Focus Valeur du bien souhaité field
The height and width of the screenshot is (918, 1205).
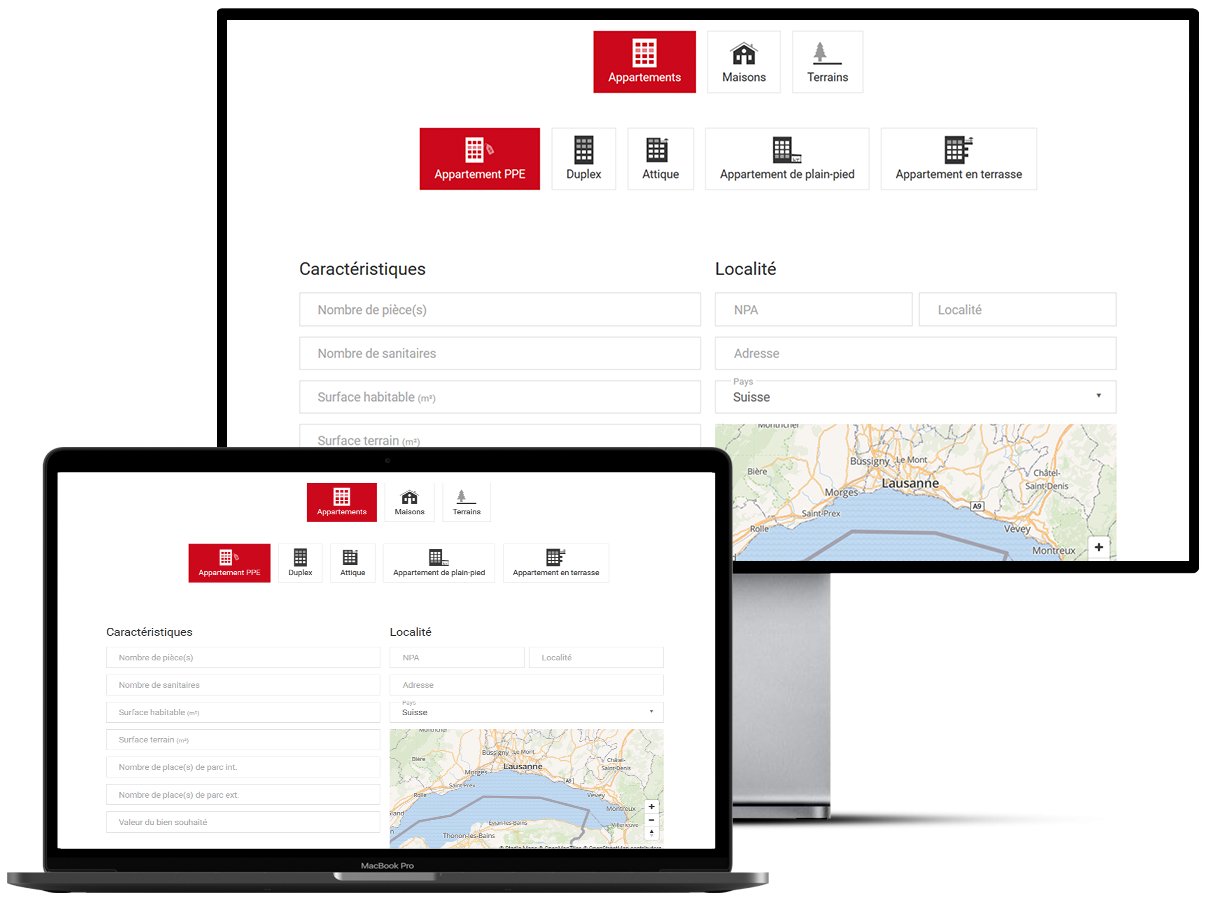tap(243, 822)
